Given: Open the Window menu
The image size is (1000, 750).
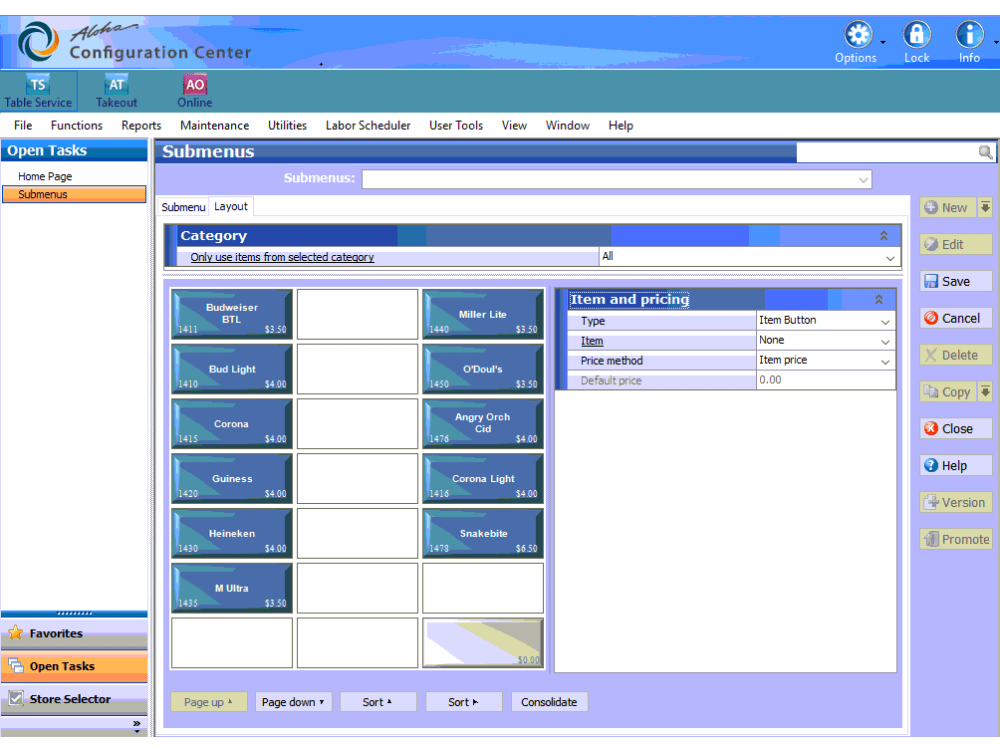Looking at the screenshot, I should point(568,126).
